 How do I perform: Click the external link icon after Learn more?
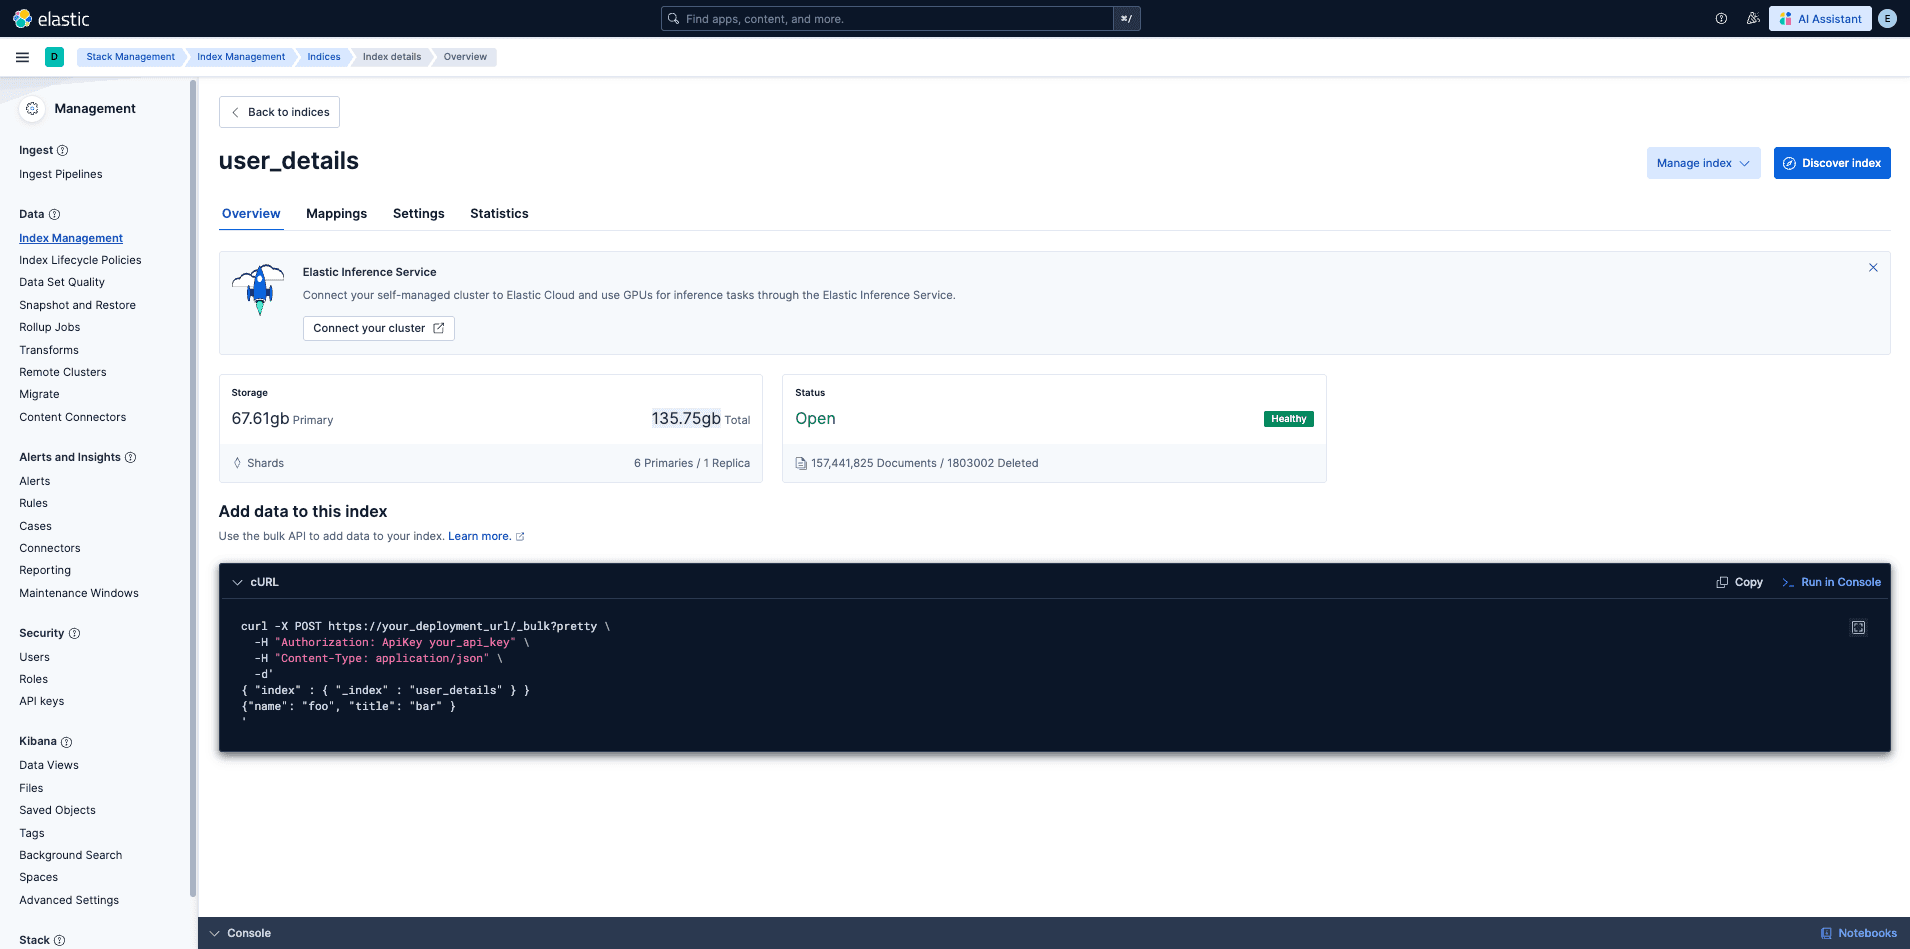[x=520, y=537]
